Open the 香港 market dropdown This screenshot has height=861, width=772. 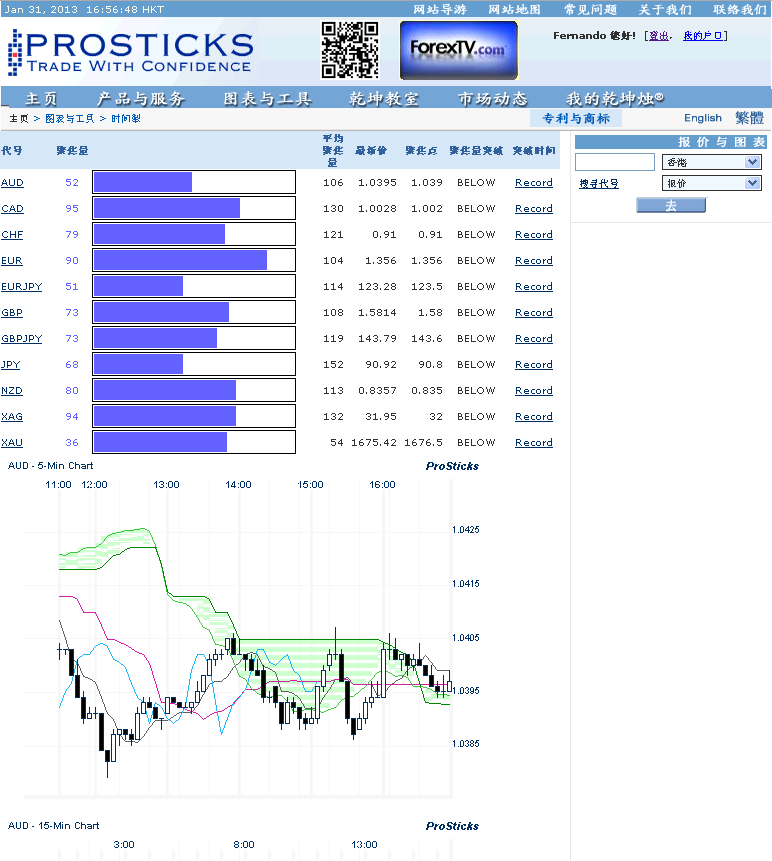(x=711, y=162)
